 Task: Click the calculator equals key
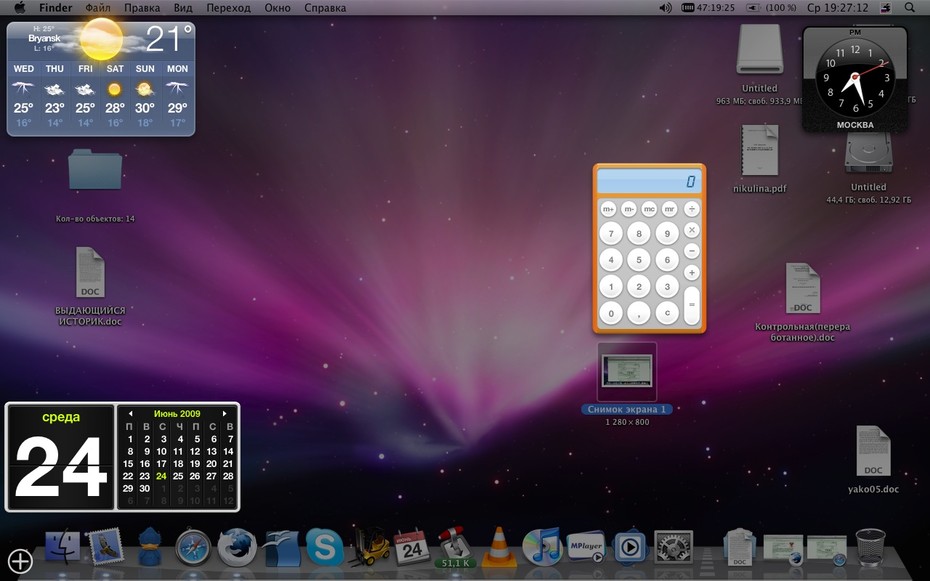click(x=692, y=305)
